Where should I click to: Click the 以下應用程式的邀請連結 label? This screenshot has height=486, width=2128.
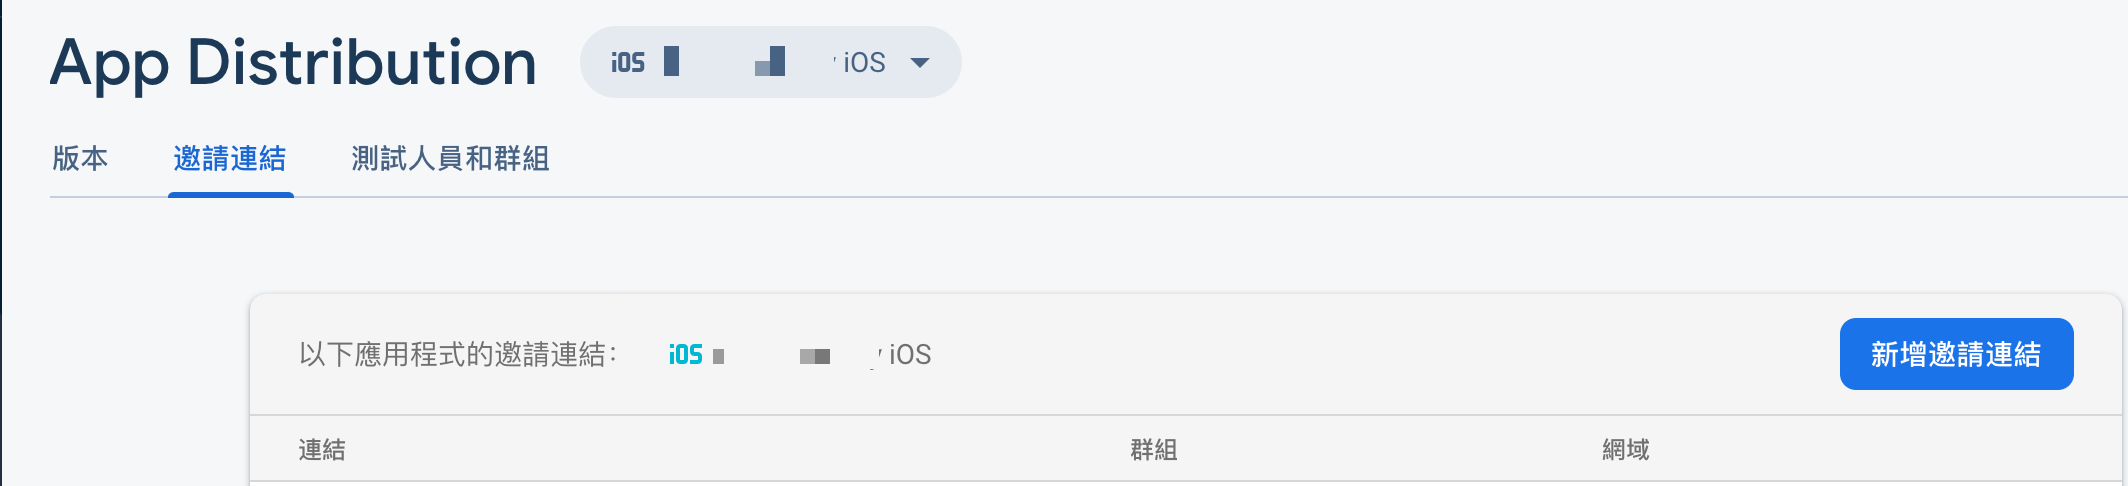tap(458, 355)
